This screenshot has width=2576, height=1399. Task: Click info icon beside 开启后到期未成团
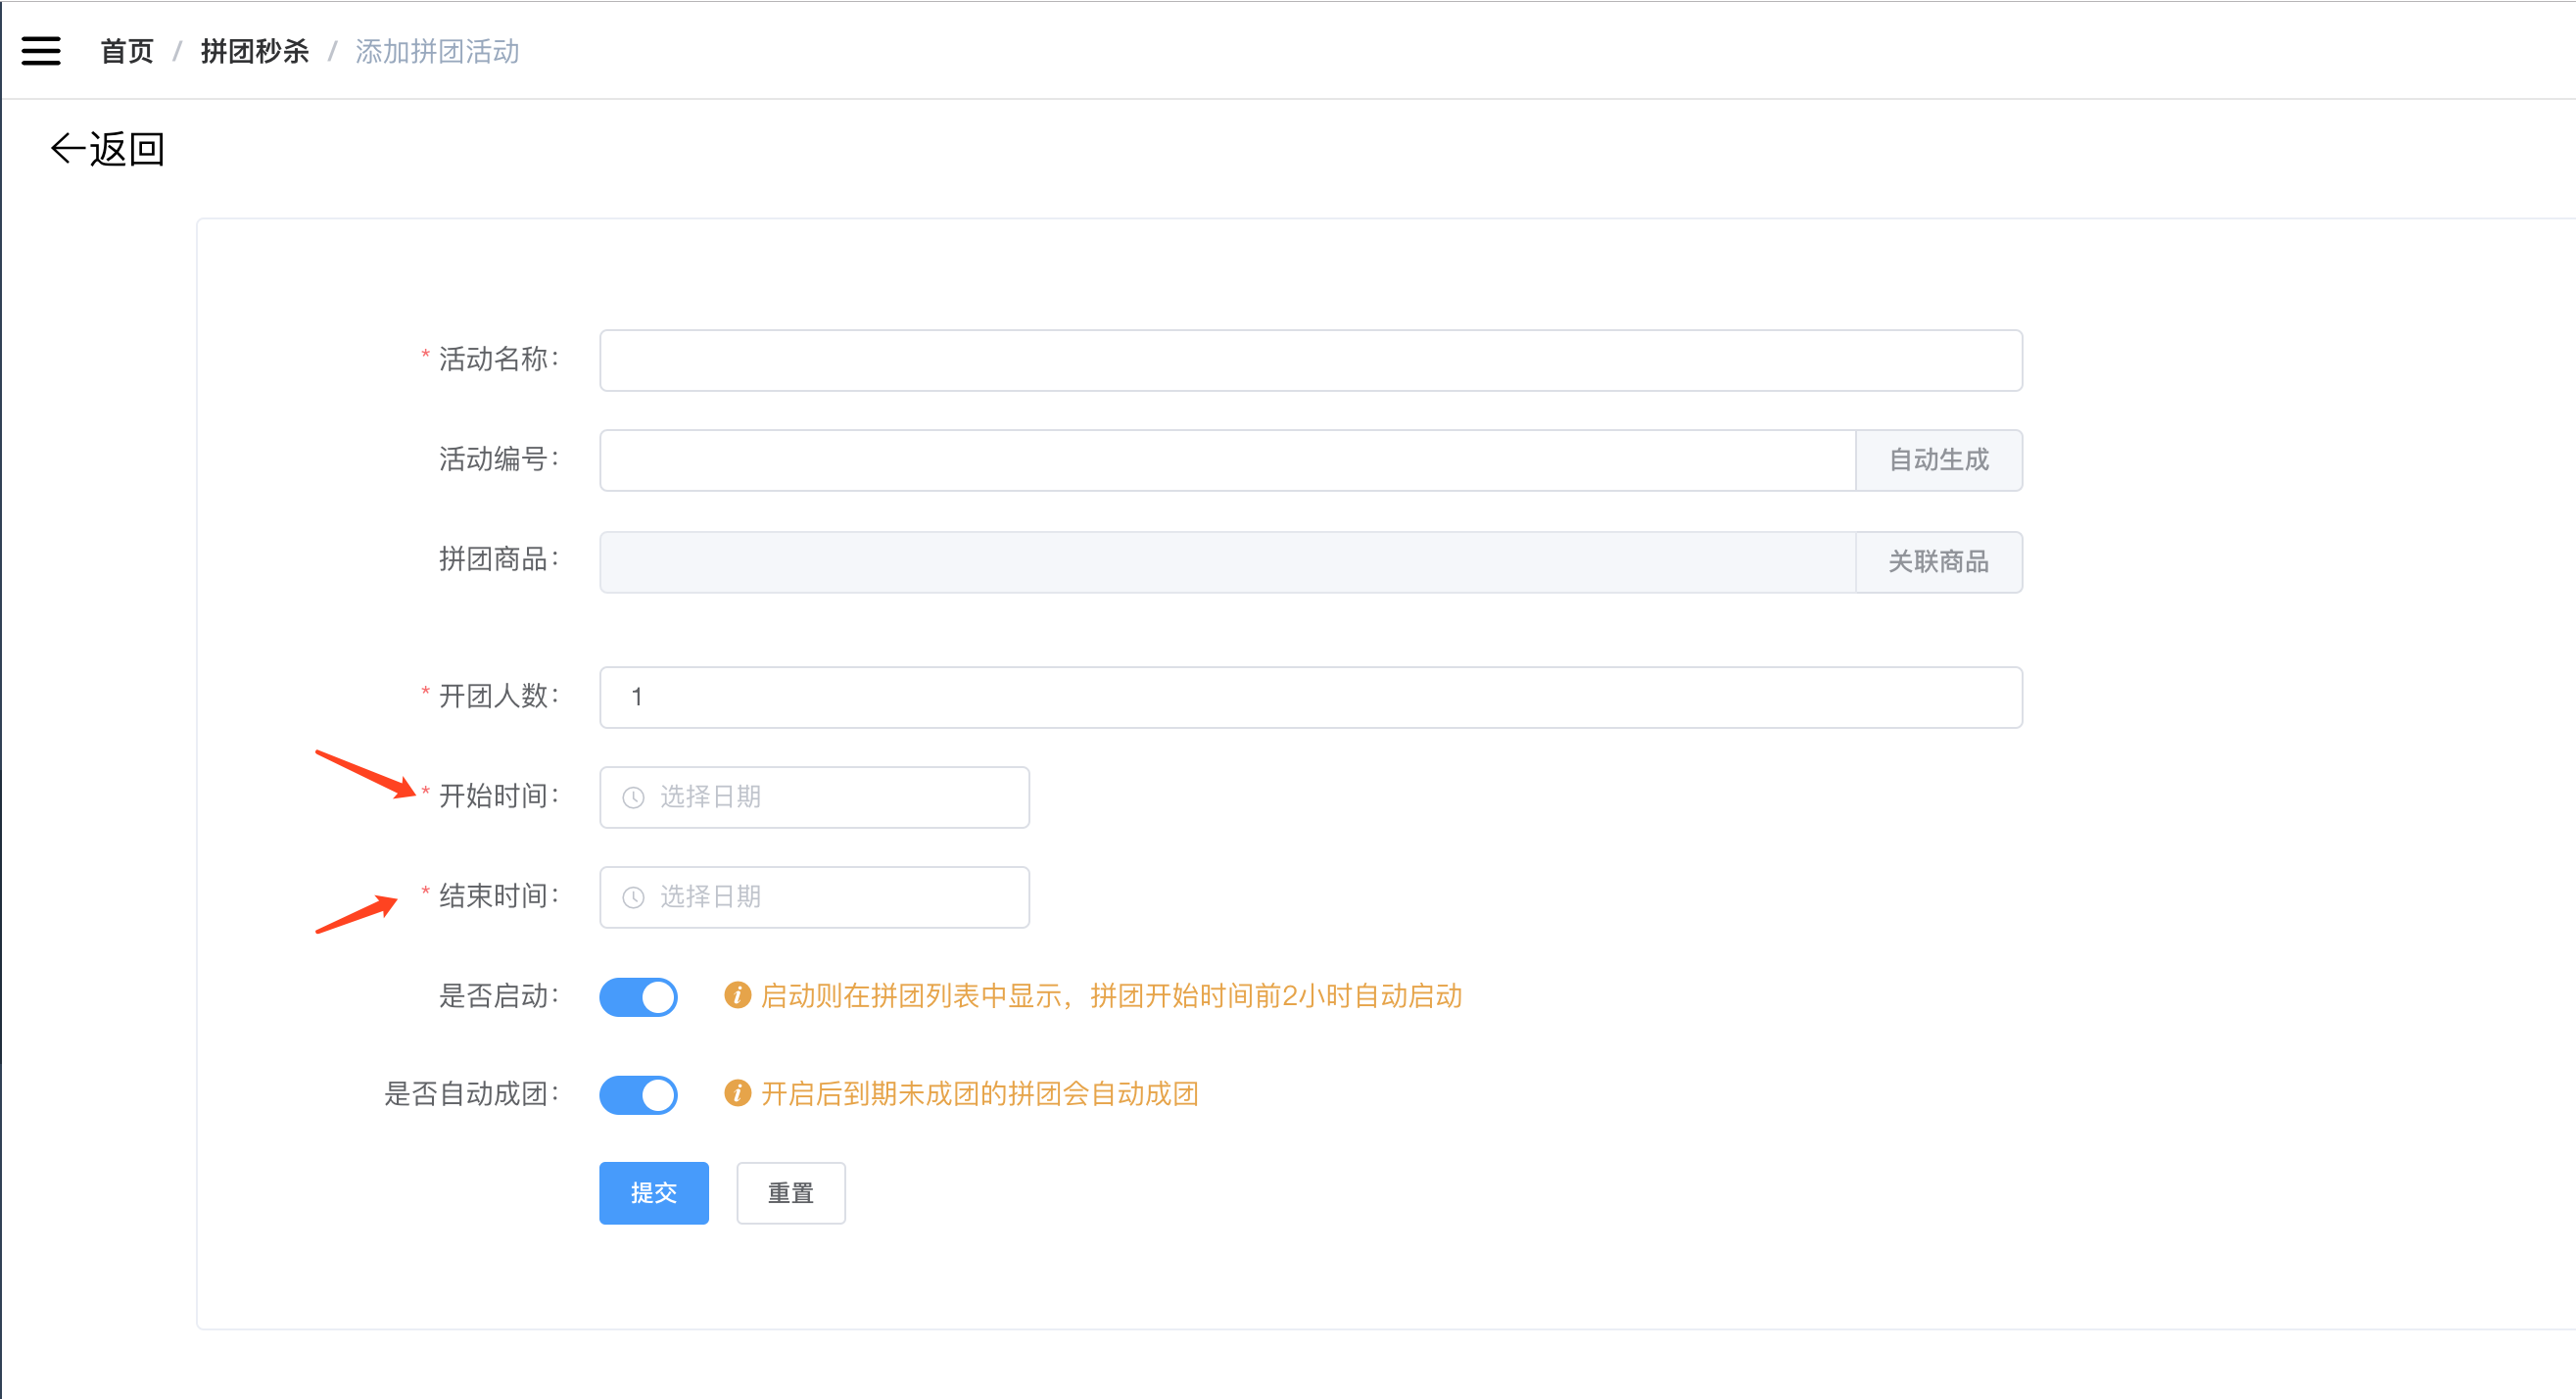pos(737,1093)
